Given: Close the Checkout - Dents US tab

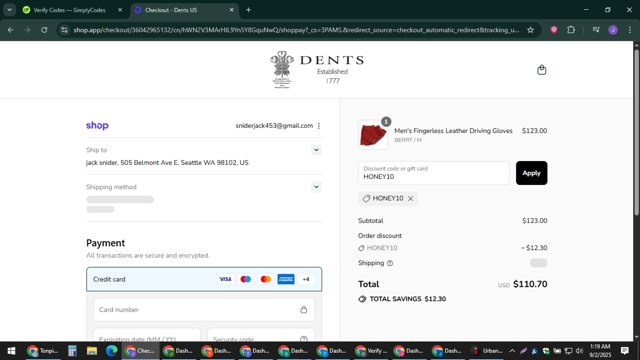Looking at the screenshot, I should (231, 10).
